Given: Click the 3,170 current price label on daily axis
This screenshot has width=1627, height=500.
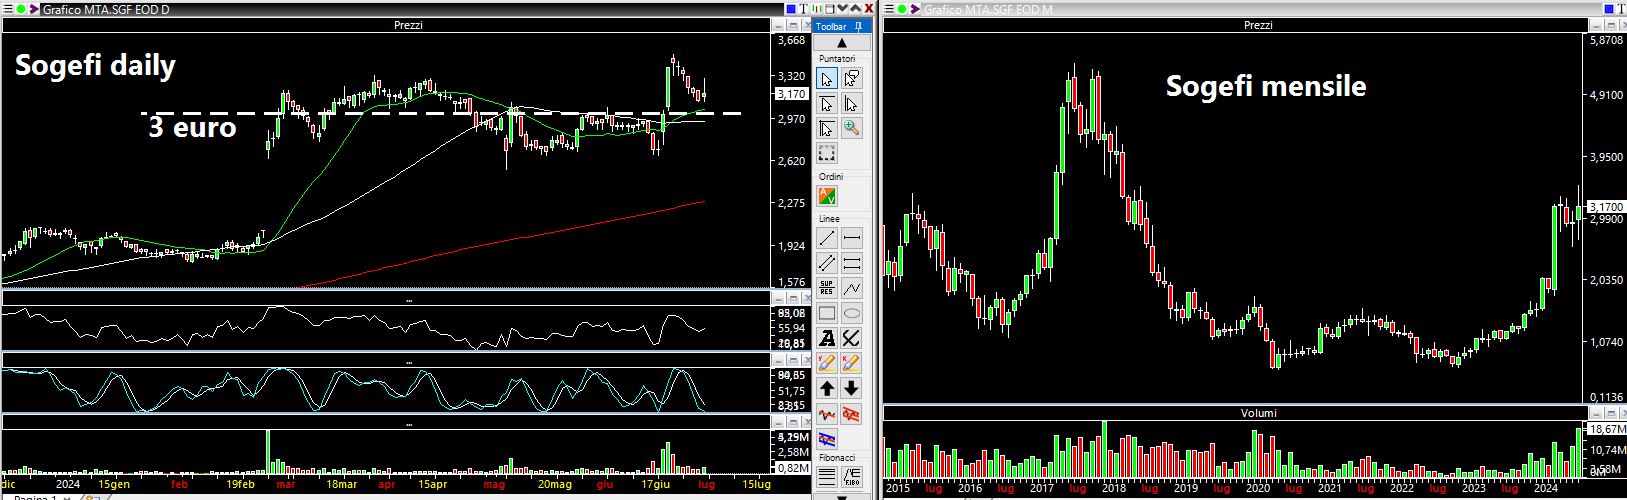Looking at the screenshot, I should point(791,94).
